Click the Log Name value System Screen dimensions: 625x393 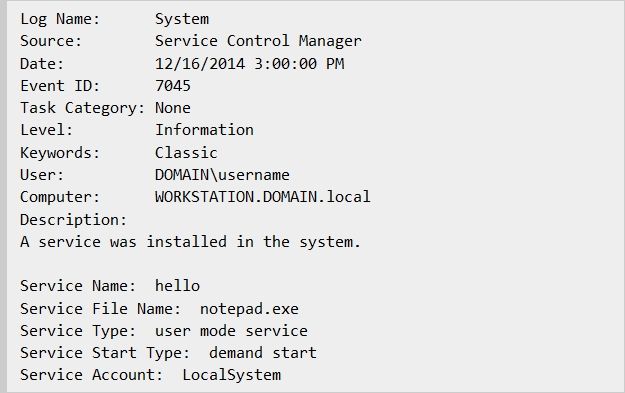182,20
